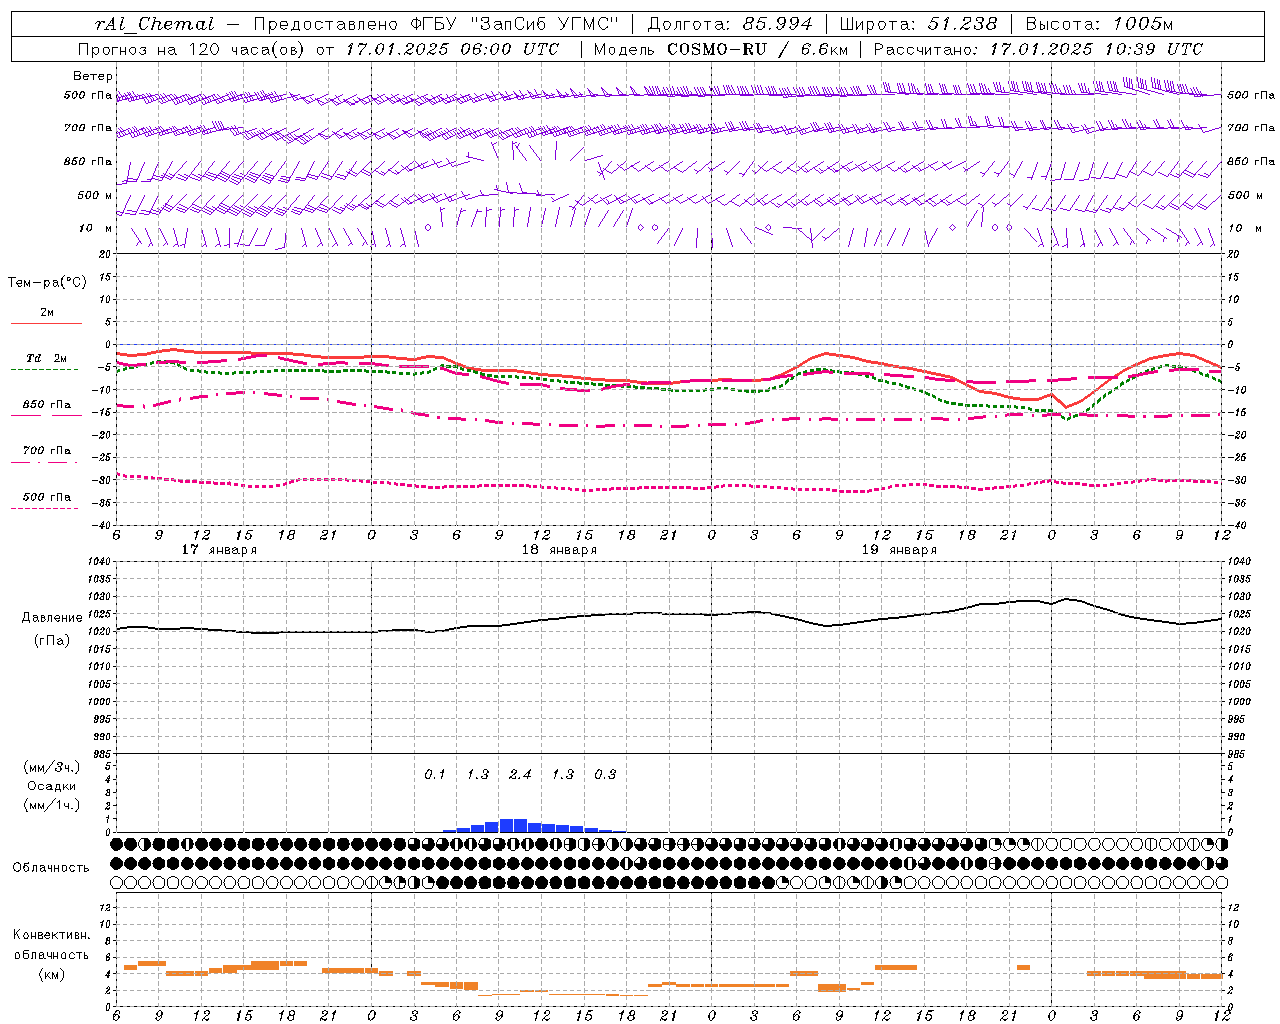Screen dimensions: 1280x1024
Task: Click the (гПа) unit label under Давление
Action: (x=52, y=641)
